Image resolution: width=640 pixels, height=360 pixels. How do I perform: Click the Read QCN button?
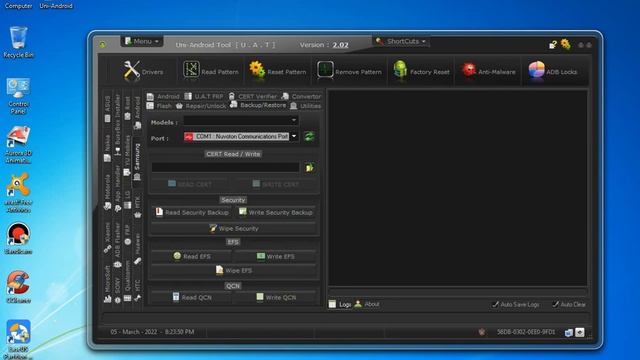191,297
